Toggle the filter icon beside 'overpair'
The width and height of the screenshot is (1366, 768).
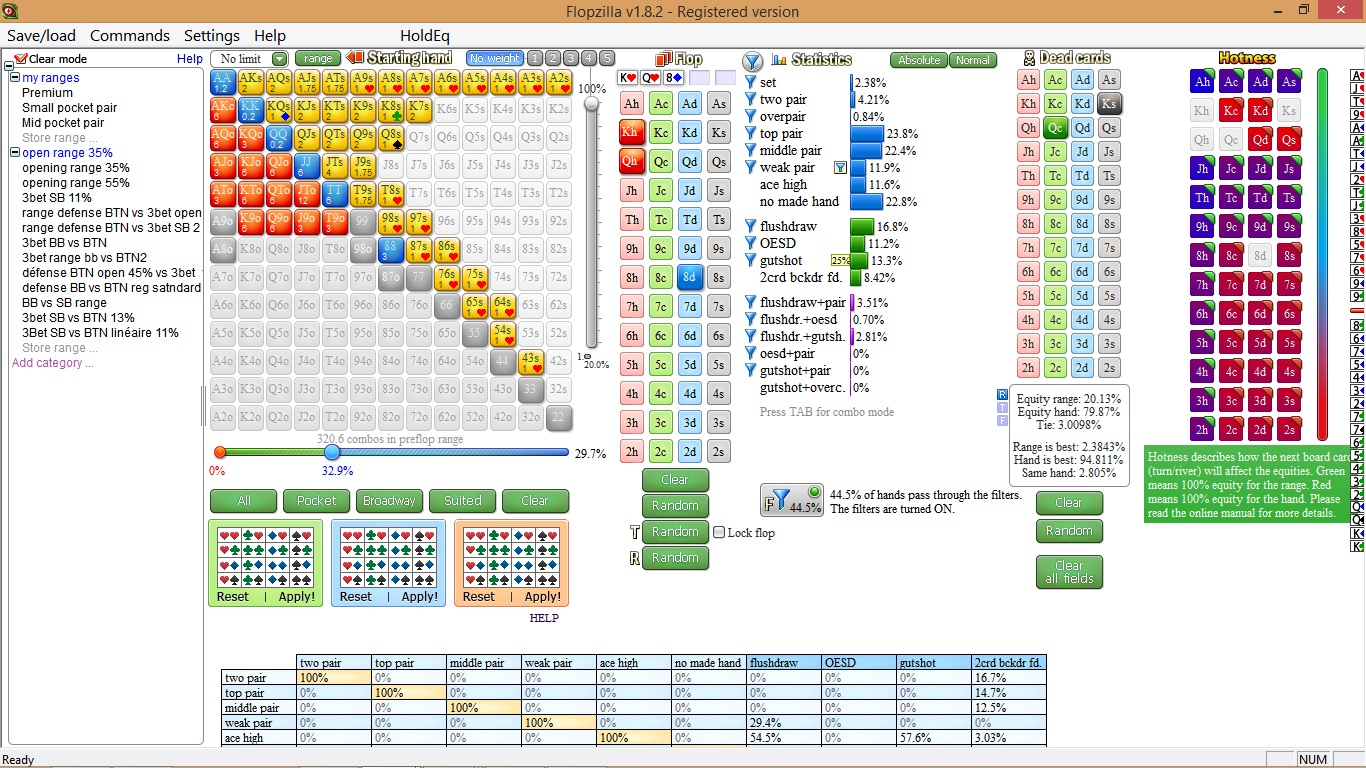click(x=751, y=117)
